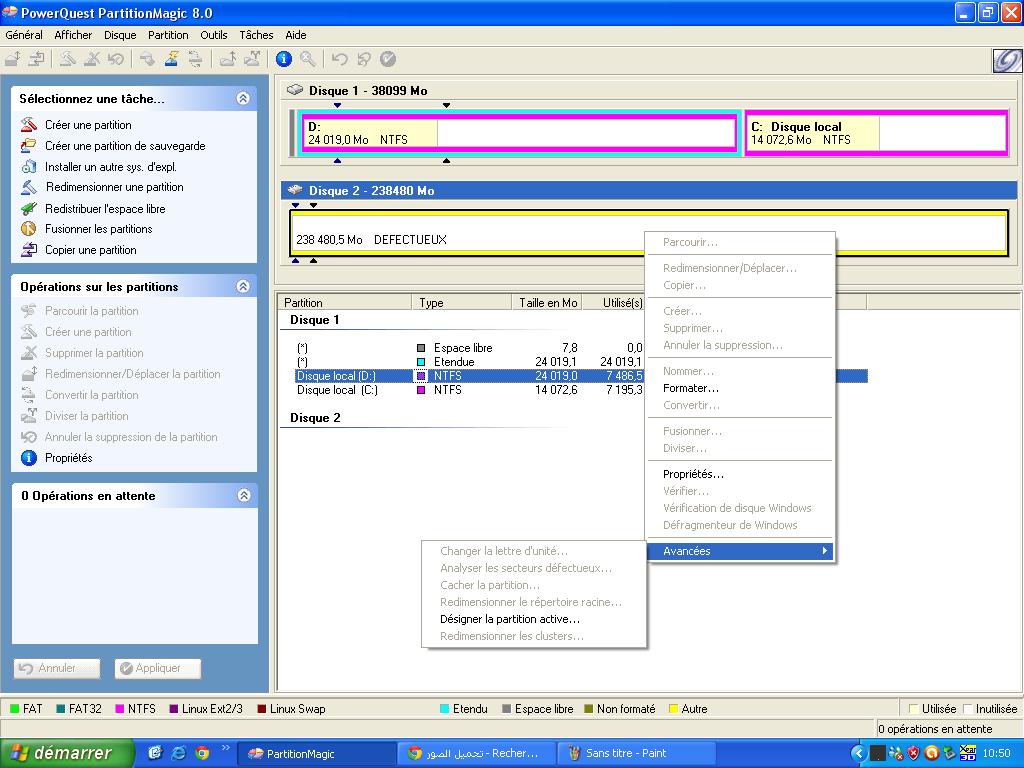Open the Outils menu
Image resolution: width=1024 pixels, height=768 pixels.
214,35
